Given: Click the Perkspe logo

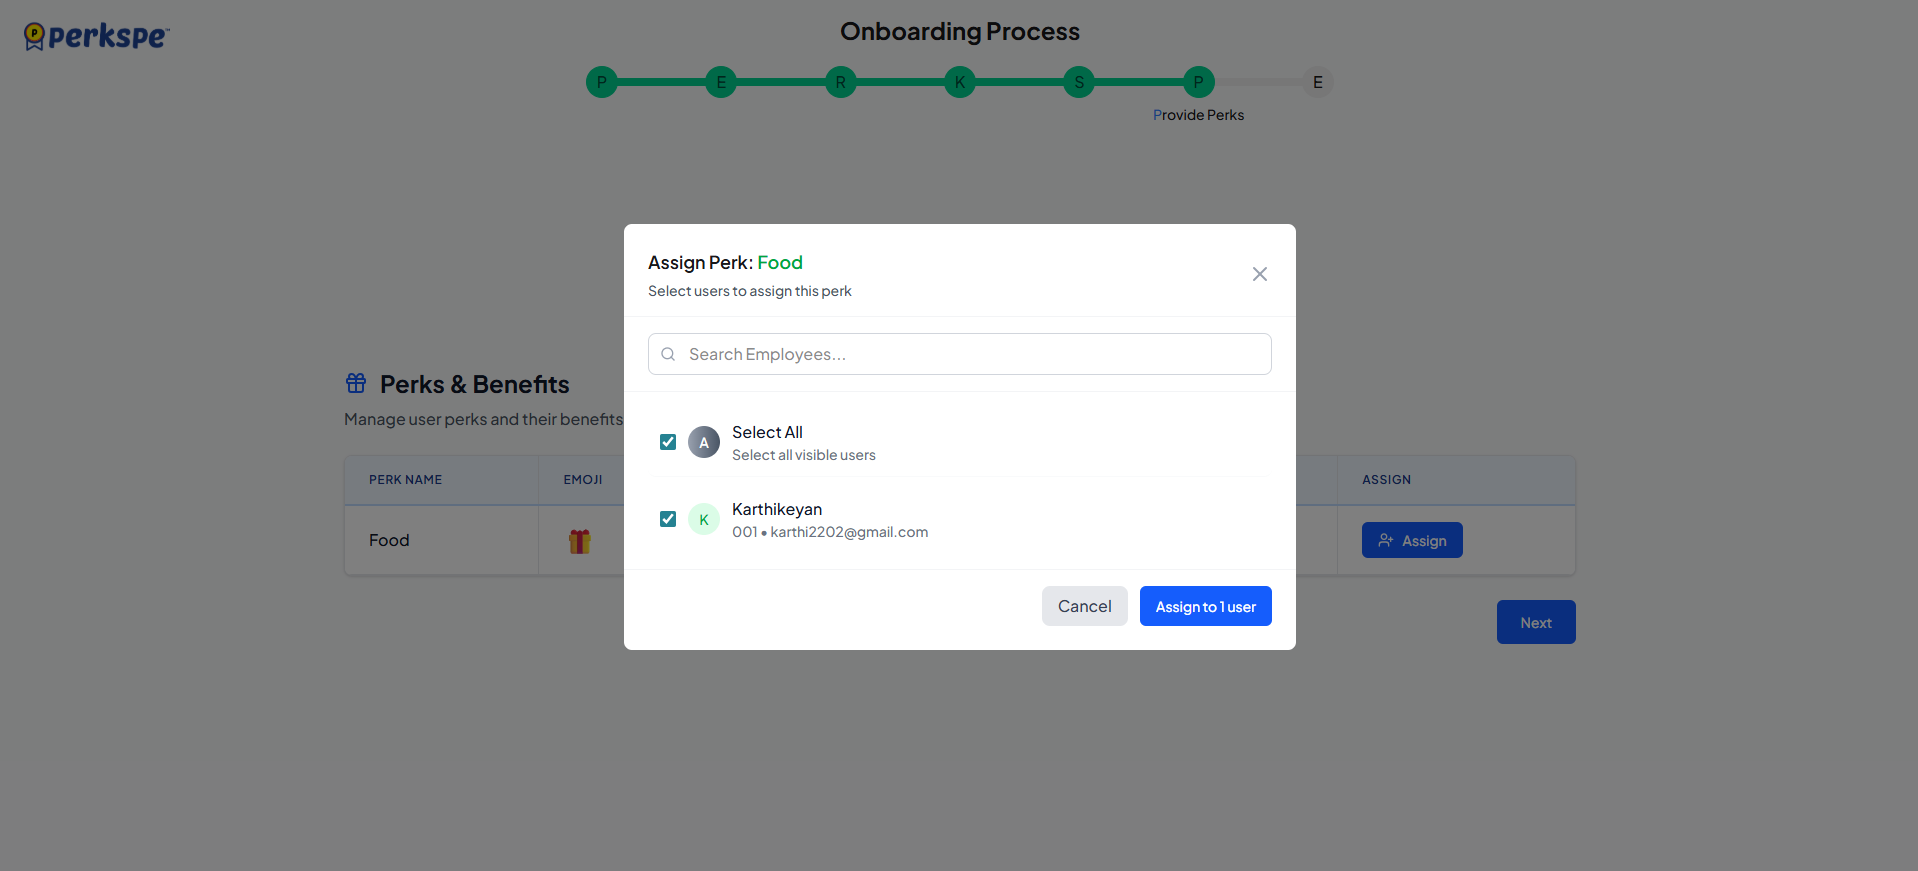Looking at the screenshot, I should 97,36.
